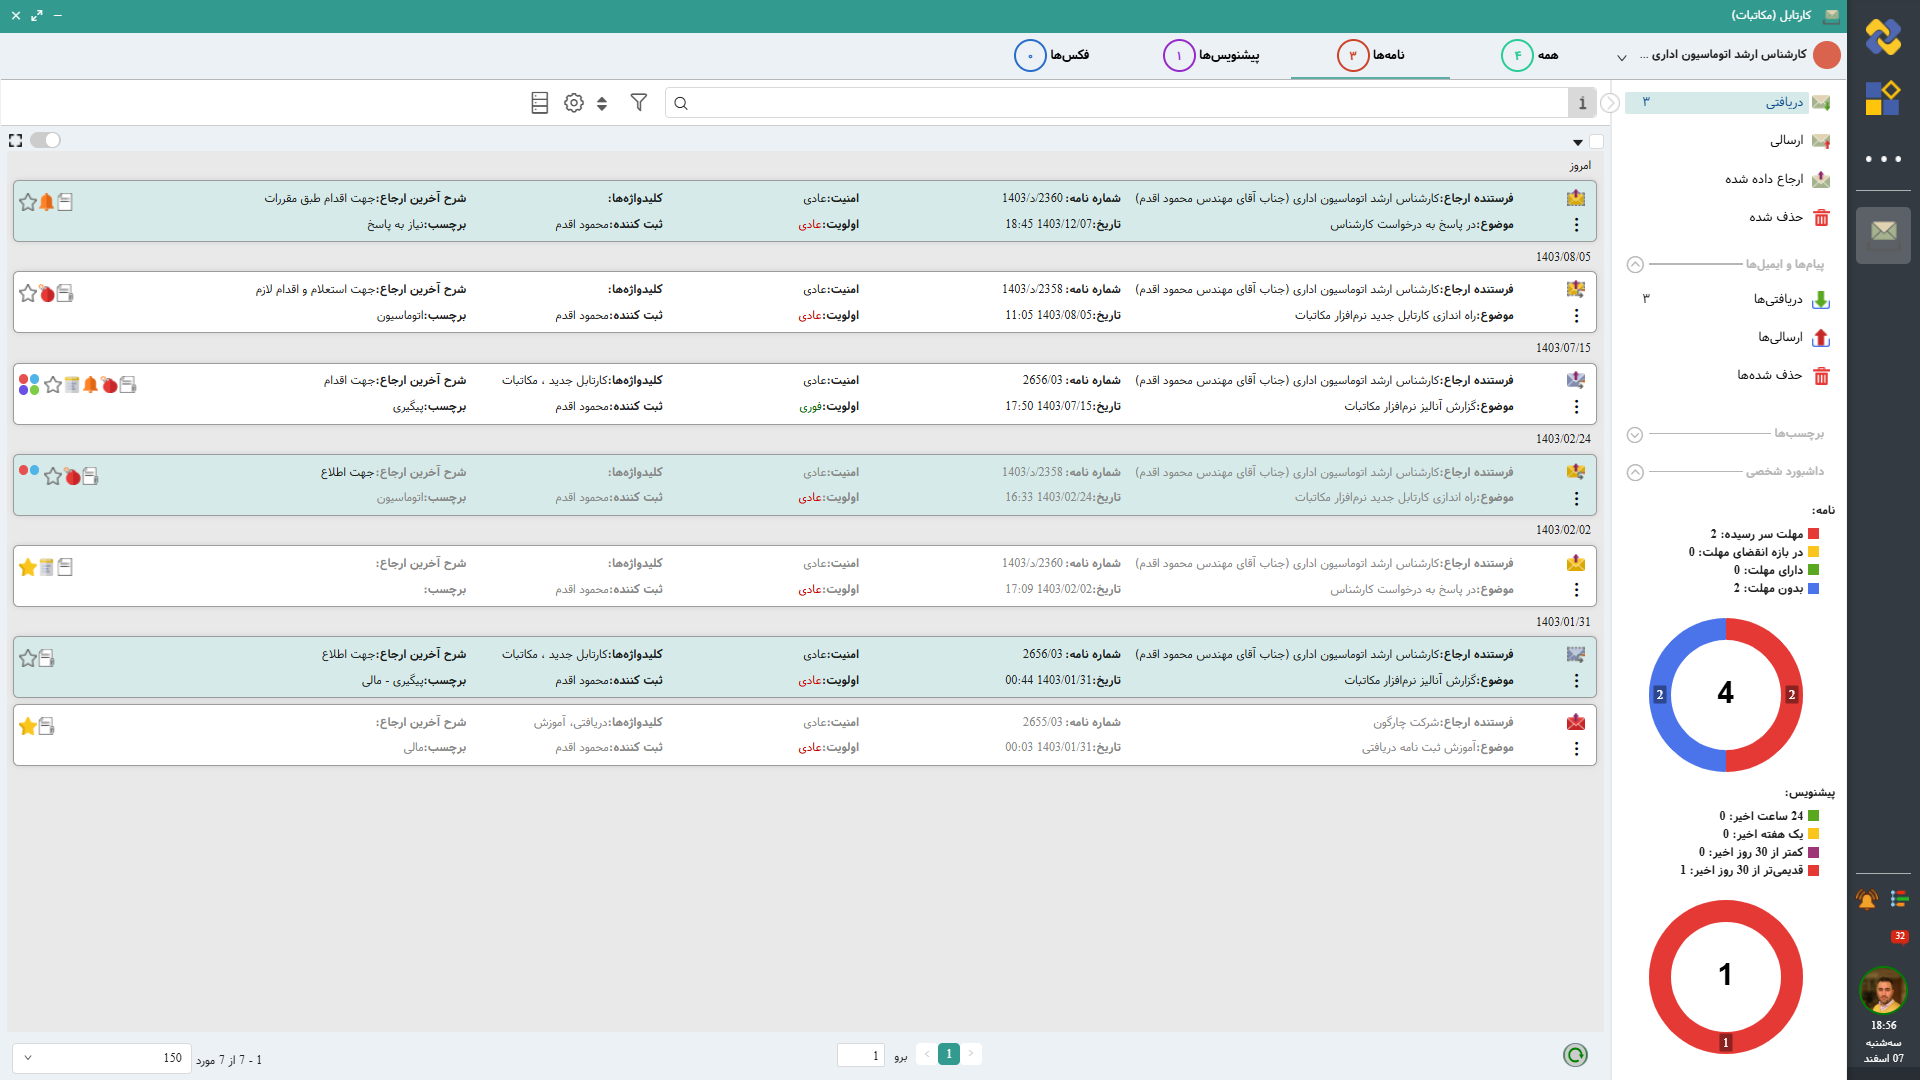Click the notification bell in right sidebar

(1866, 899)
